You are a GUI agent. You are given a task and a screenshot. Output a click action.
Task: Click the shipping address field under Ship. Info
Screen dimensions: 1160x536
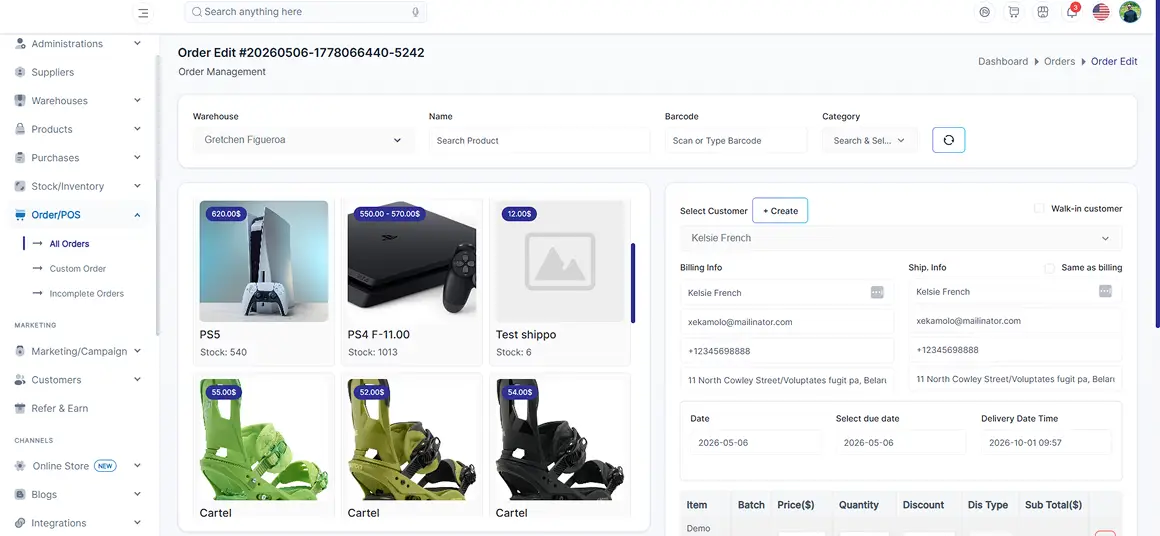(1015, 379)
